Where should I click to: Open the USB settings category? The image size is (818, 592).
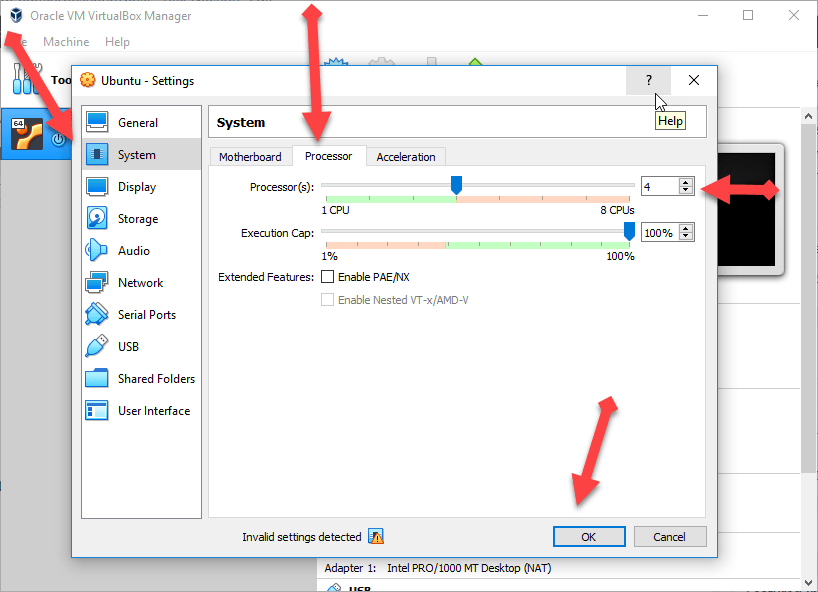click(x=128, y=347)
